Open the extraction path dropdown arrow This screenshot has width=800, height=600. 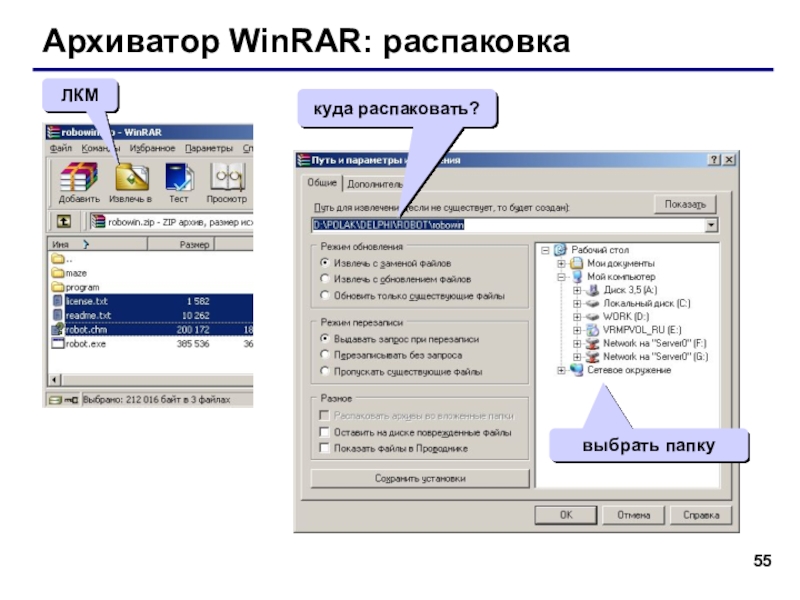tap(711, 224)
